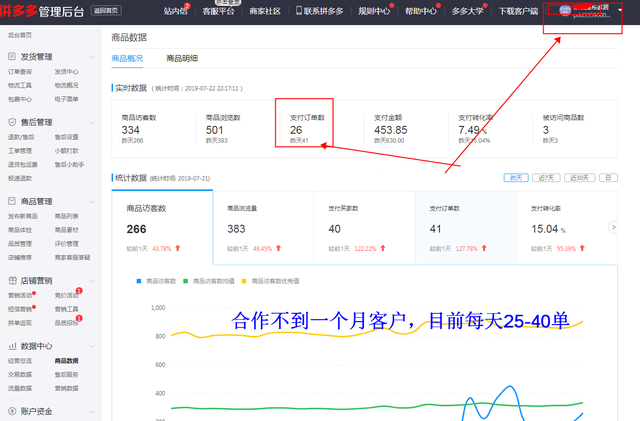Toggle the yellow 商品访客数优秀值 legend swatch
Viewport: 640px width, 421px height.
coord(244,281)
